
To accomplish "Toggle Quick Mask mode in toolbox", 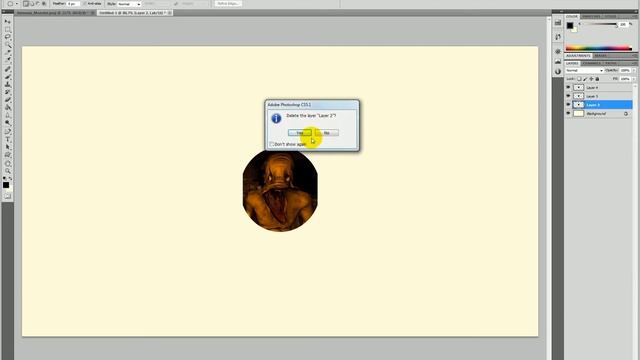I will pyautogui.click(x=7, y=196).
